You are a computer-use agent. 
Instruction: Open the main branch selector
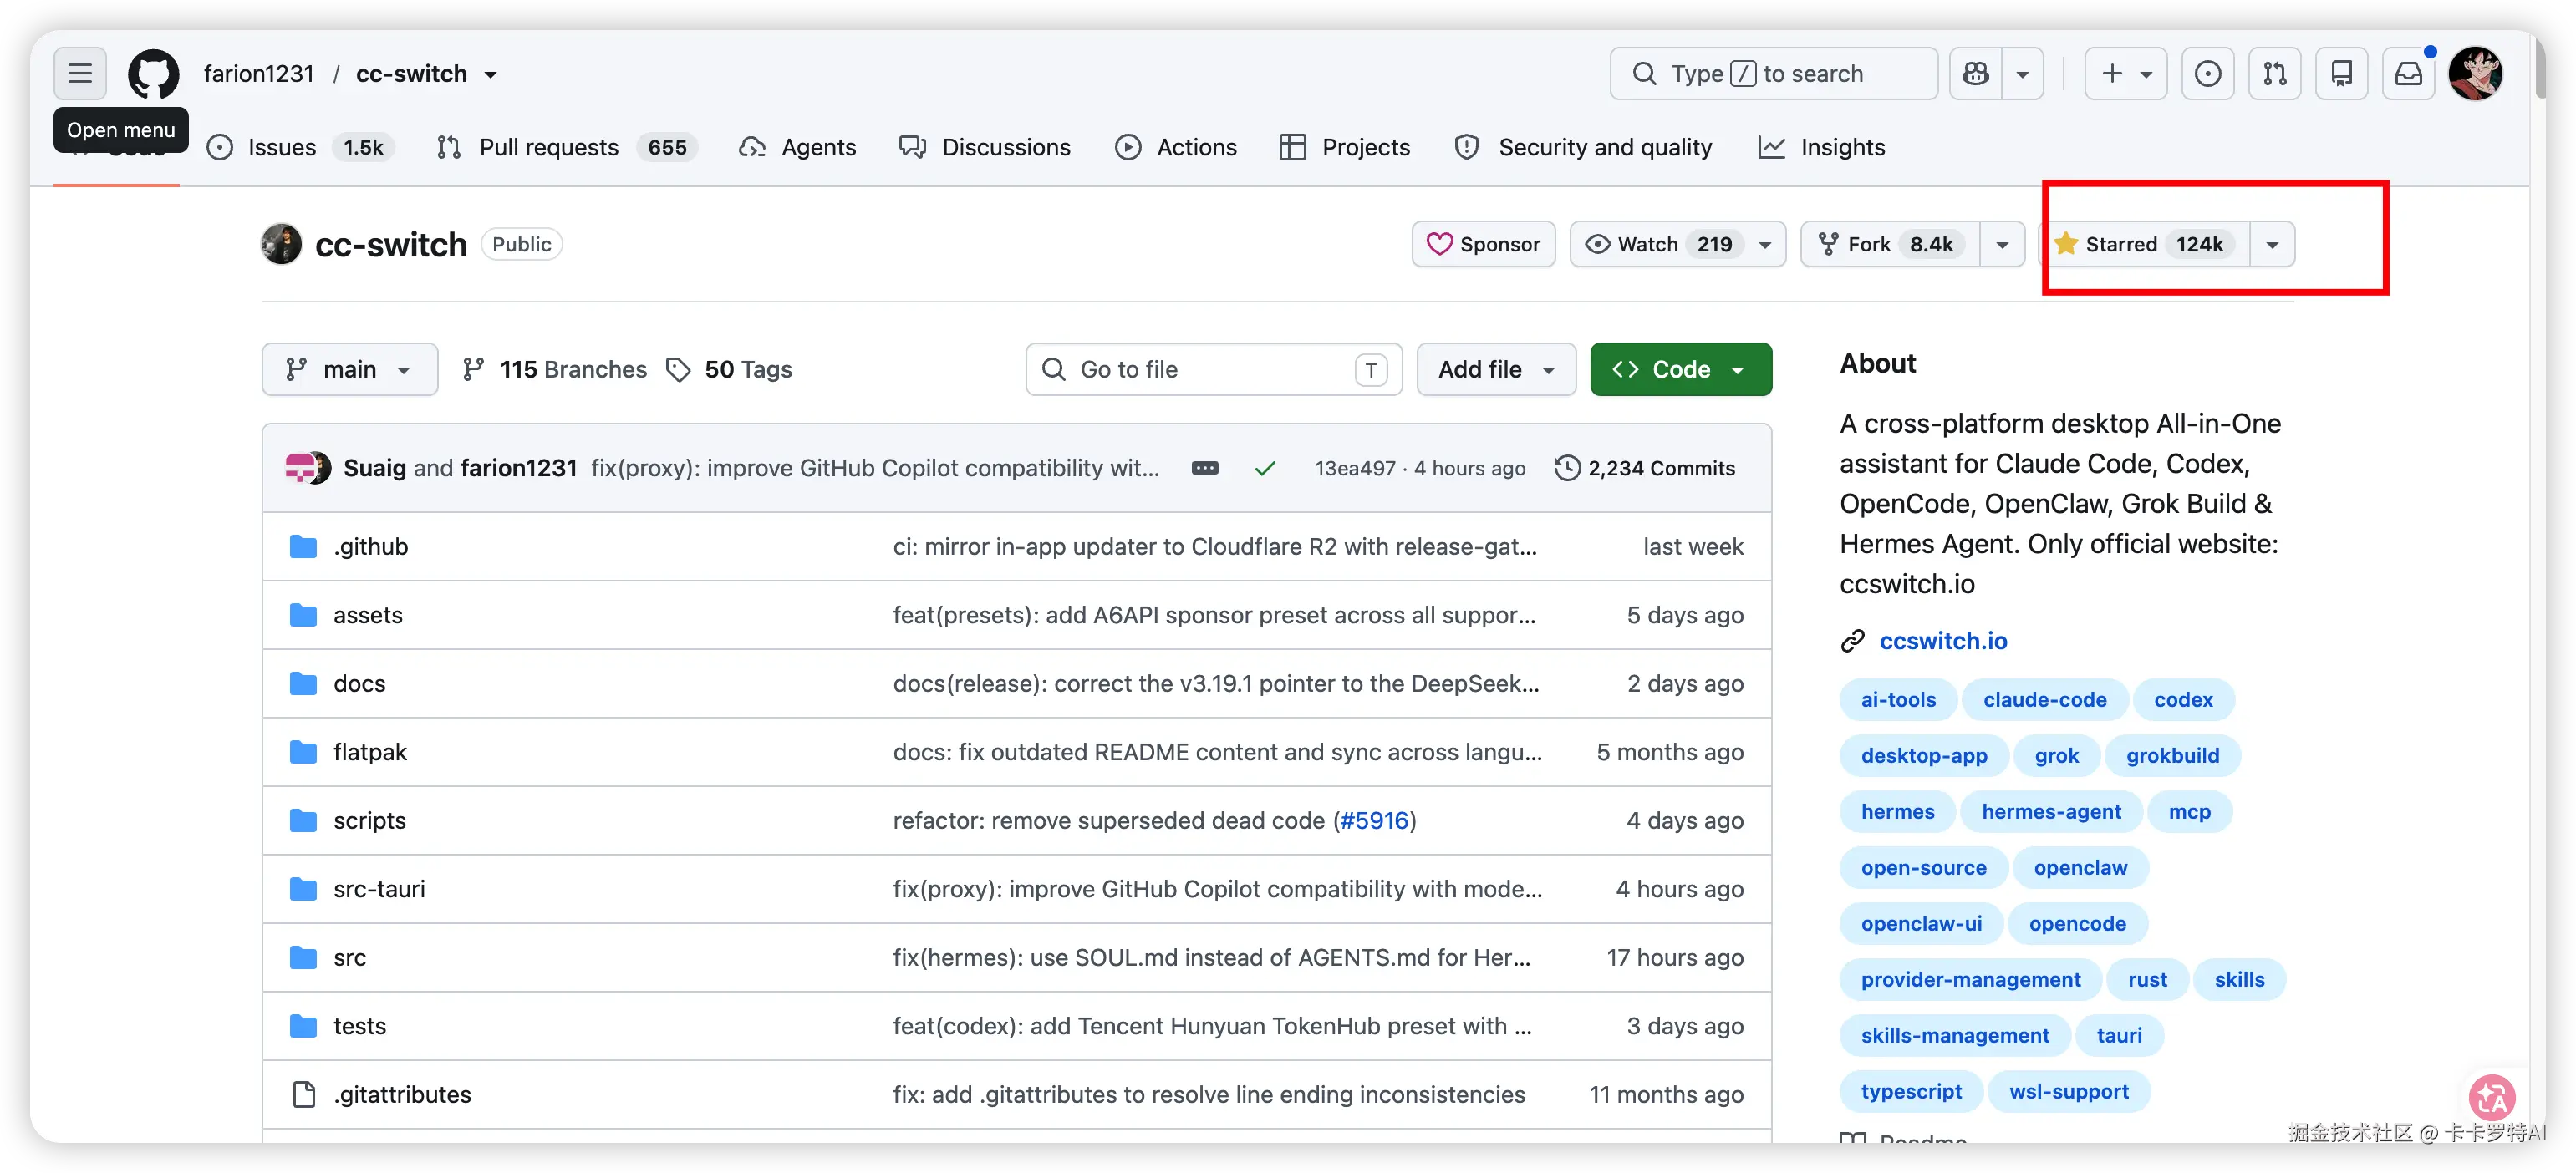click(349, 369)
